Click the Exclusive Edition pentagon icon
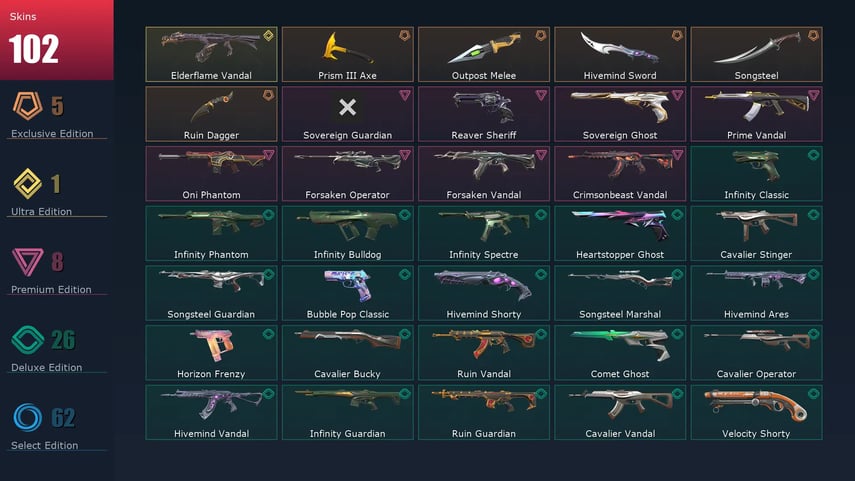The width and height of the screenshot is (855, 481). pyautogui.click(x=27, y=105)
